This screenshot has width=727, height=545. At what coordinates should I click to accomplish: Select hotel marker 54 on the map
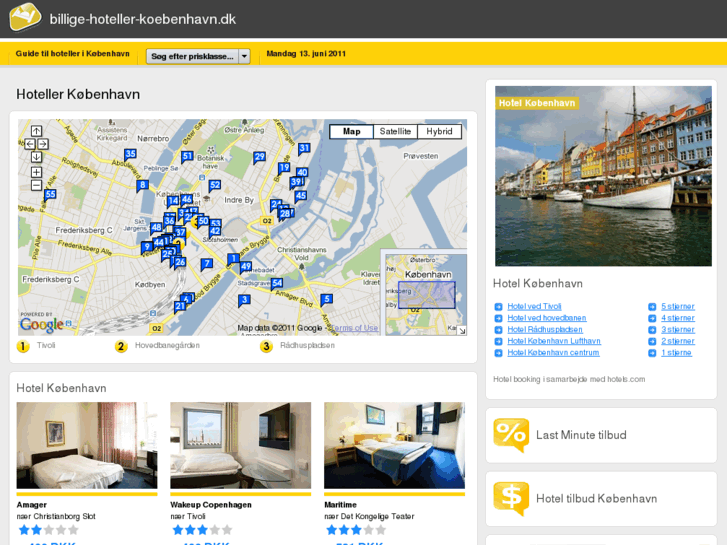click(277, 283)
